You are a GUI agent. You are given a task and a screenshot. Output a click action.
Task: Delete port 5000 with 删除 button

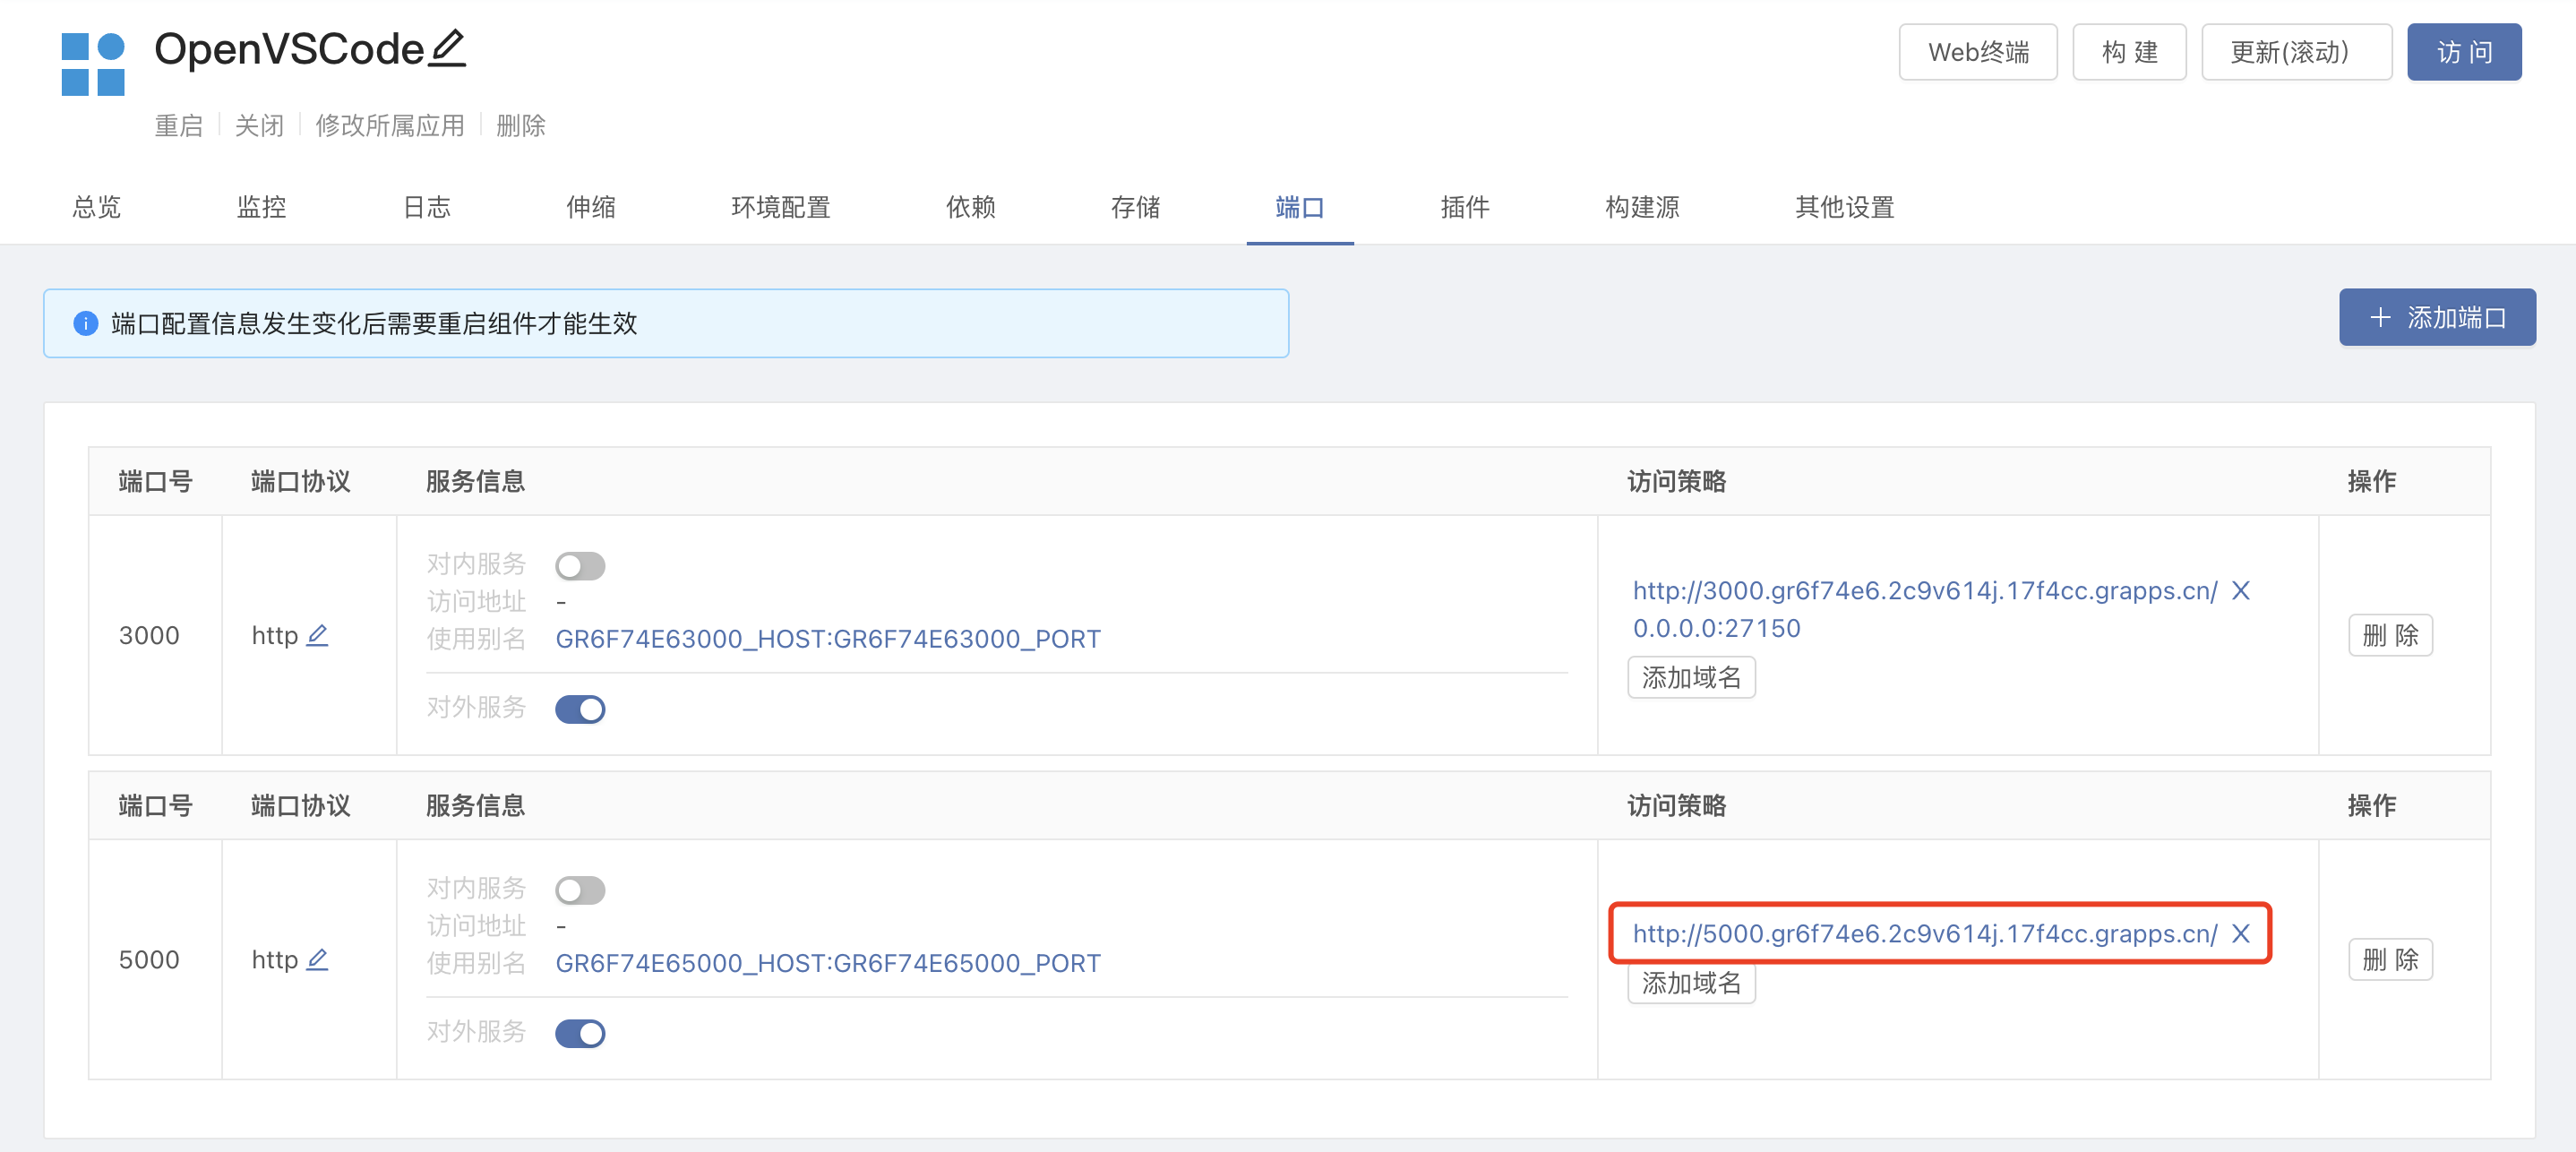[x=2389, y=960]
